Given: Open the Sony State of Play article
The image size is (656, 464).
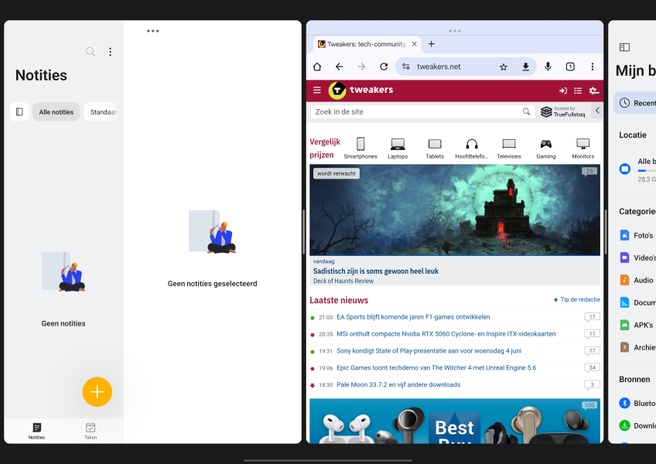Looking at the screenshot, I should click(429, 351).
